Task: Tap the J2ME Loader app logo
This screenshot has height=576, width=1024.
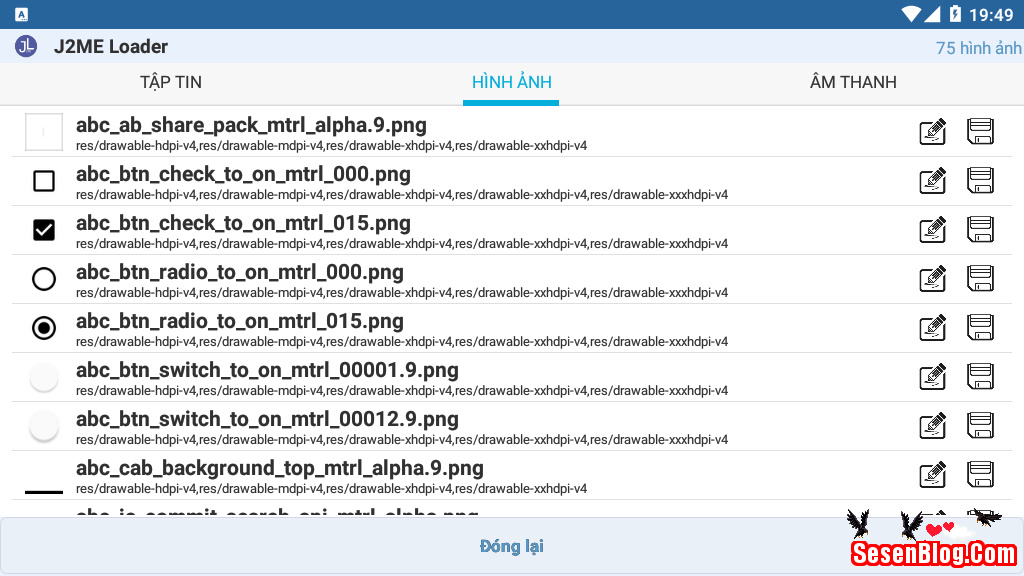Action: click(x=26, y=46)
